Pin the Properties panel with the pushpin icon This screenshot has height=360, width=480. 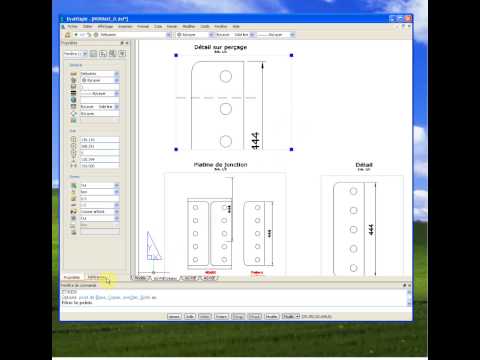click(122, 43)
